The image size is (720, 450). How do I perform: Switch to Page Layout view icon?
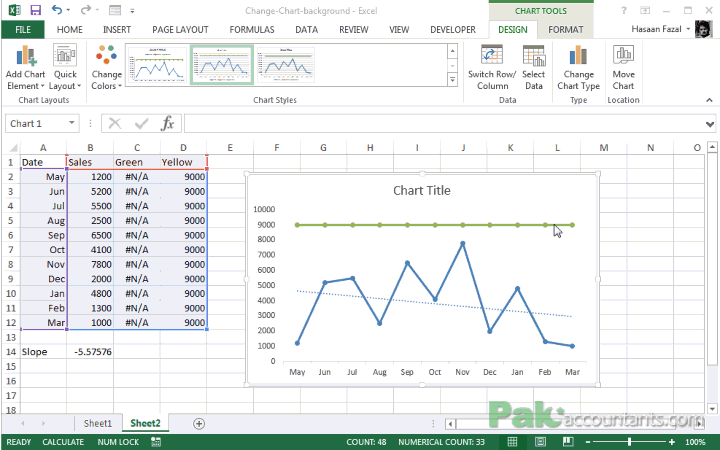(x=540, y=442)
